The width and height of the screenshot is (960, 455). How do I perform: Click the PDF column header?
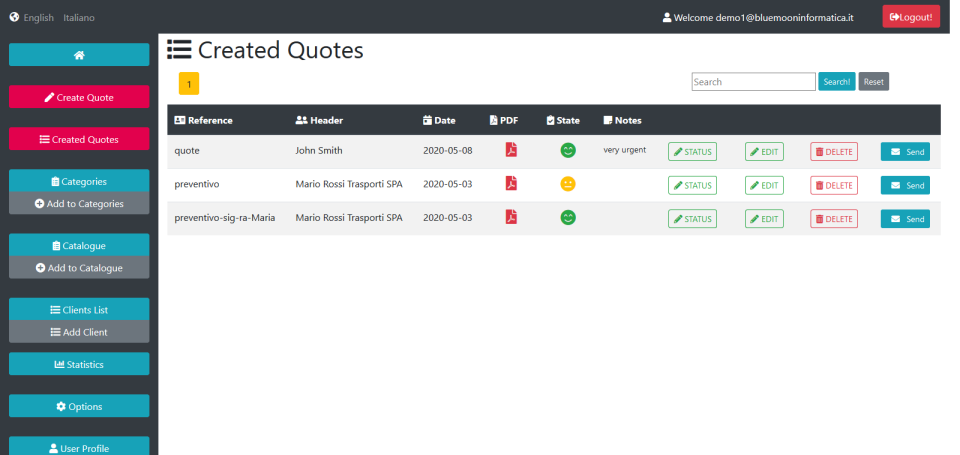tap(504, 120)
